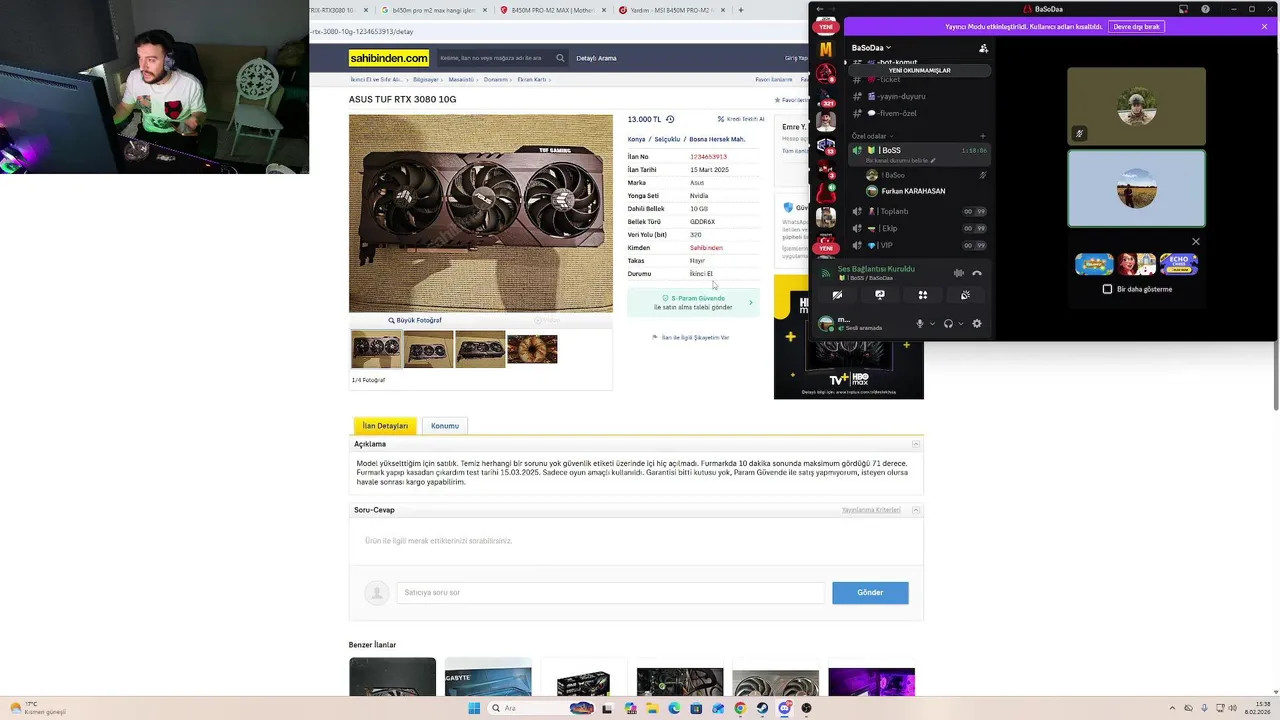1280x720 pixels.
Task: Collapse the Açıklama section
Action: pos(916,444)
